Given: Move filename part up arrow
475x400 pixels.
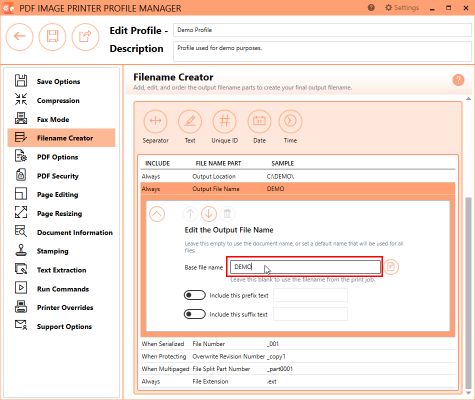Looking at the screenshot, I should [190, 214].
